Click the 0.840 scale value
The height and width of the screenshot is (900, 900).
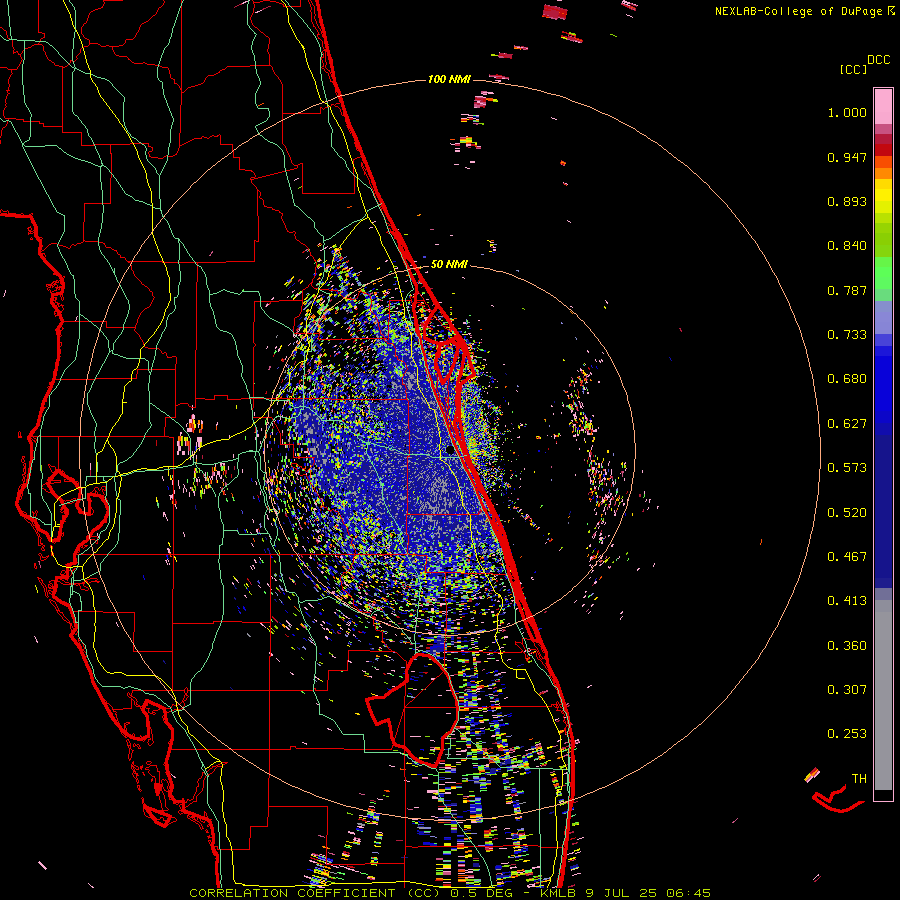tap(847, 246)
